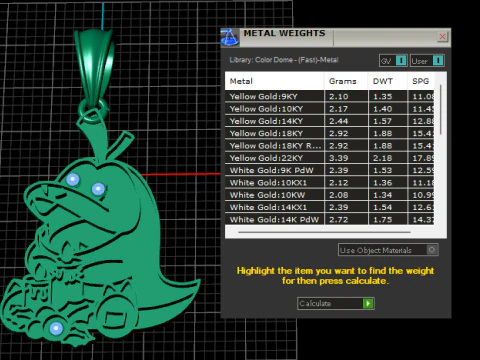
Task: Click the Metal Weights scale icon
Action: click(229, 37)
